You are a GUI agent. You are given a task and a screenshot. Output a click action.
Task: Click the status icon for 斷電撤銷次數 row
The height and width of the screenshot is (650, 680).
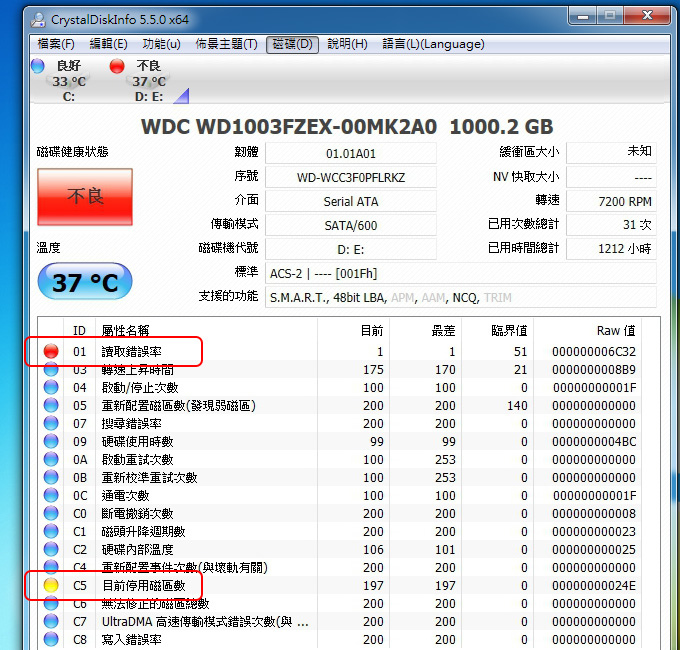click(51, 513)
